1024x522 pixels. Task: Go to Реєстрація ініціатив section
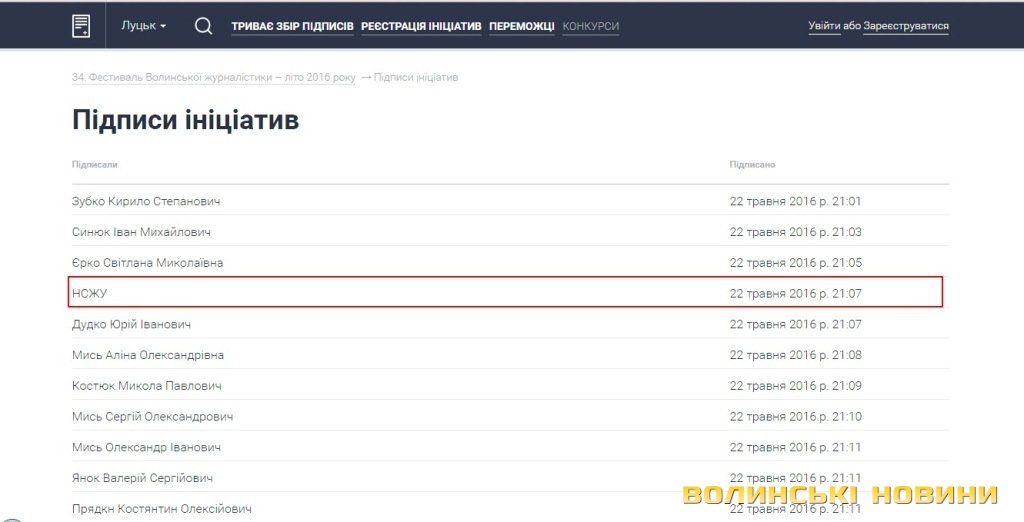(421, 27)
